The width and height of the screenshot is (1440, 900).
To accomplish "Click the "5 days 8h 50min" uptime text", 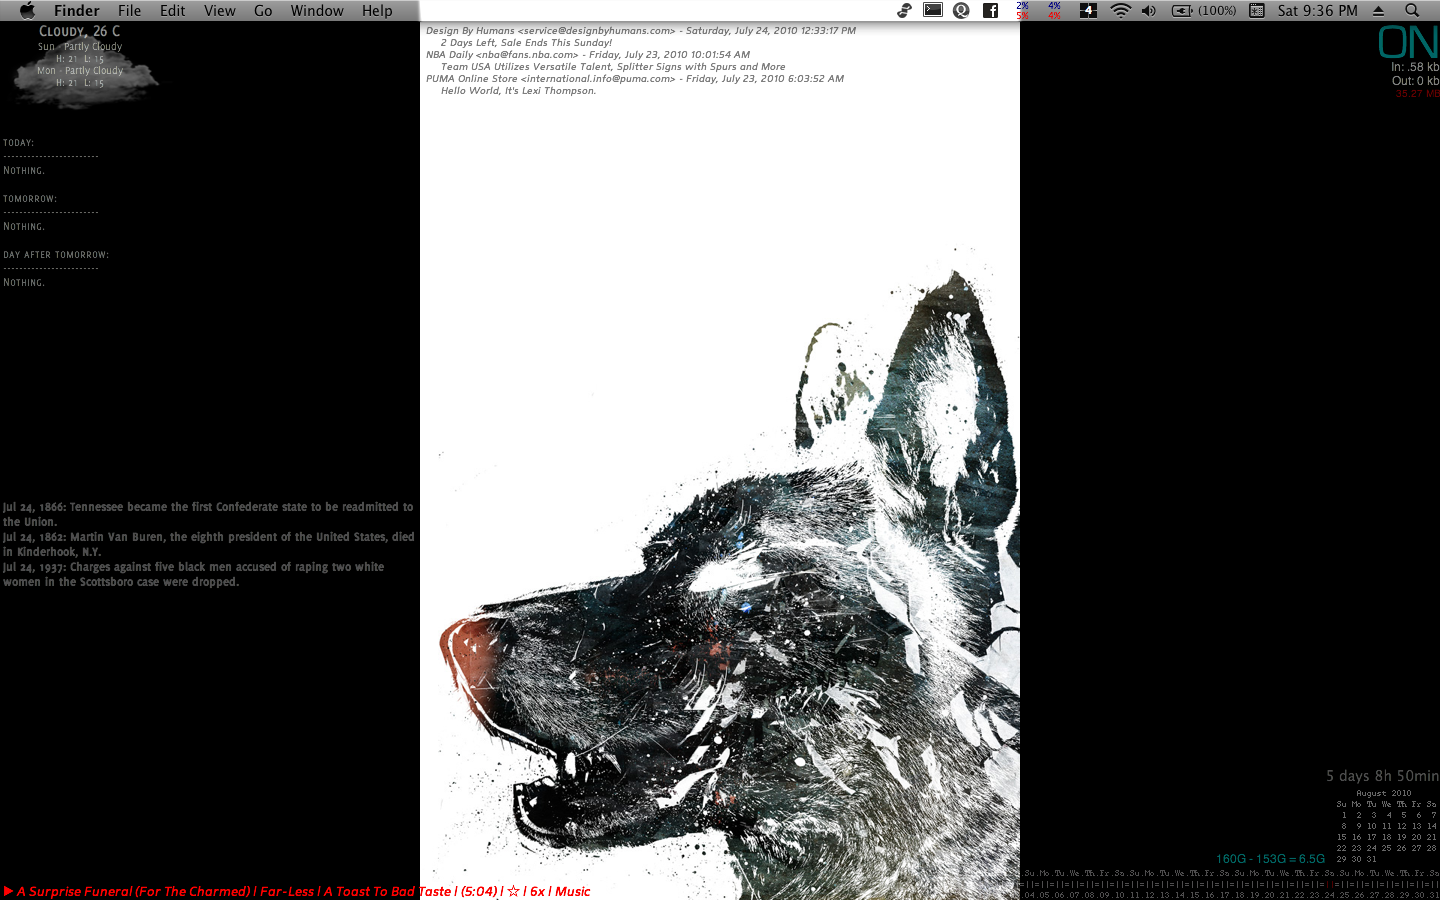I will pyautogui.click(x=1382, y=776).
